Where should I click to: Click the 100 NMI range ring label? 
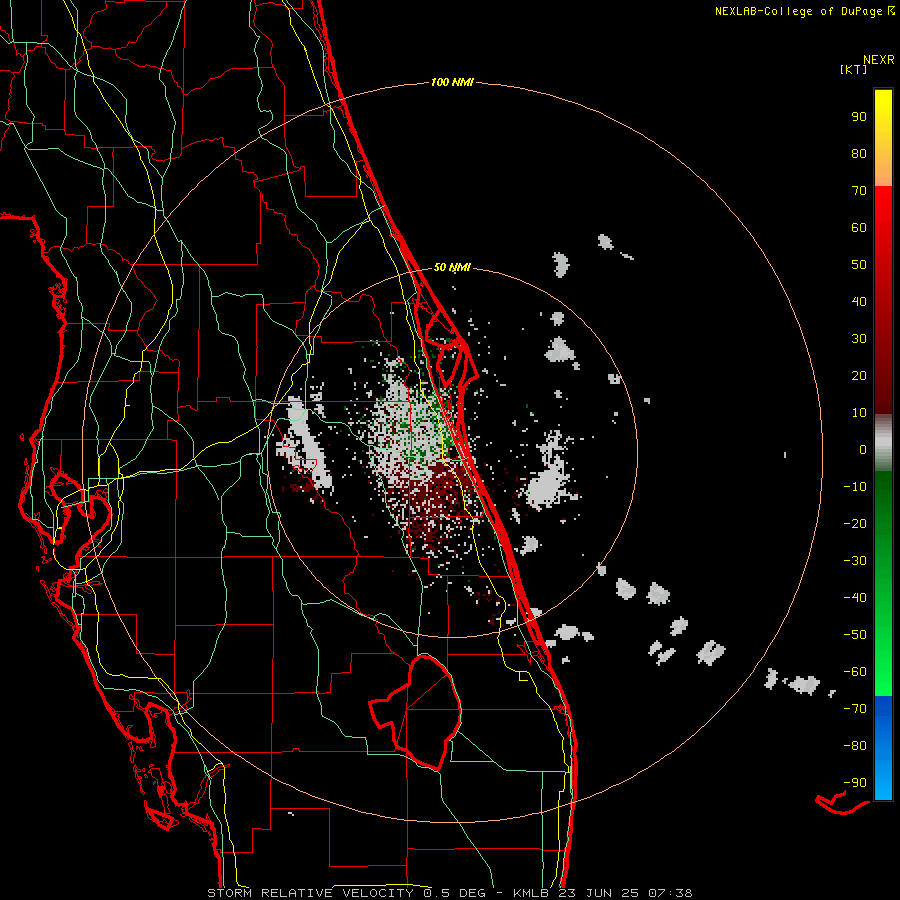pos(452,83)
